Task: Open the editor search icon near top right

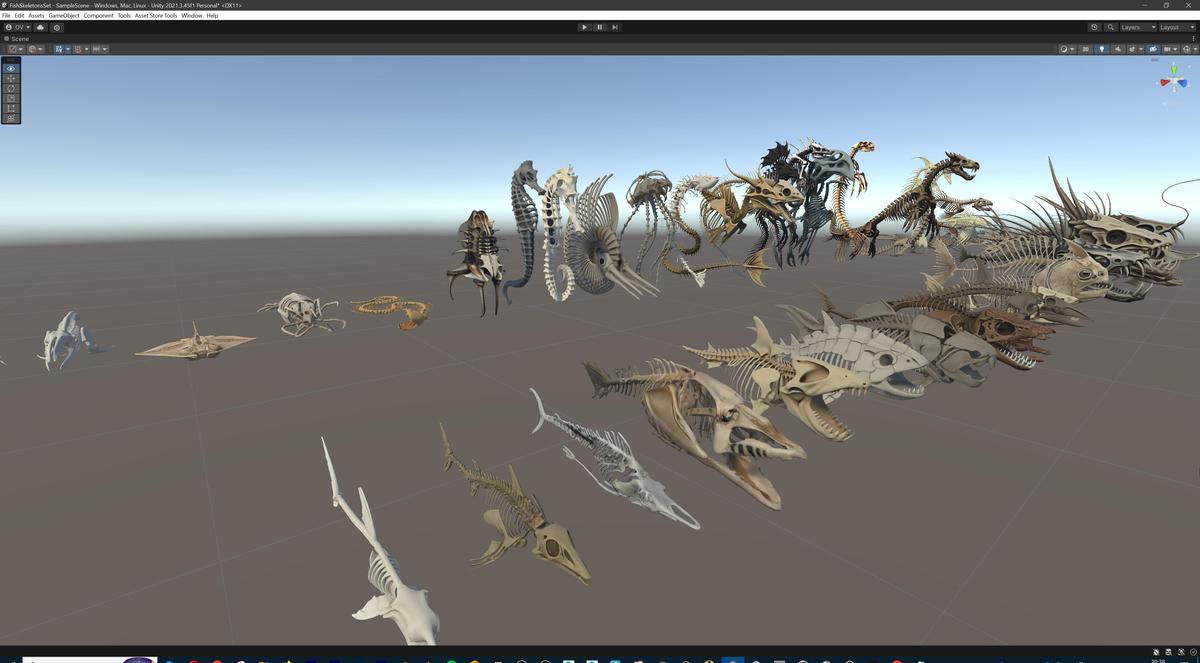Action: pyautogui.click(x=1110, y=27)
